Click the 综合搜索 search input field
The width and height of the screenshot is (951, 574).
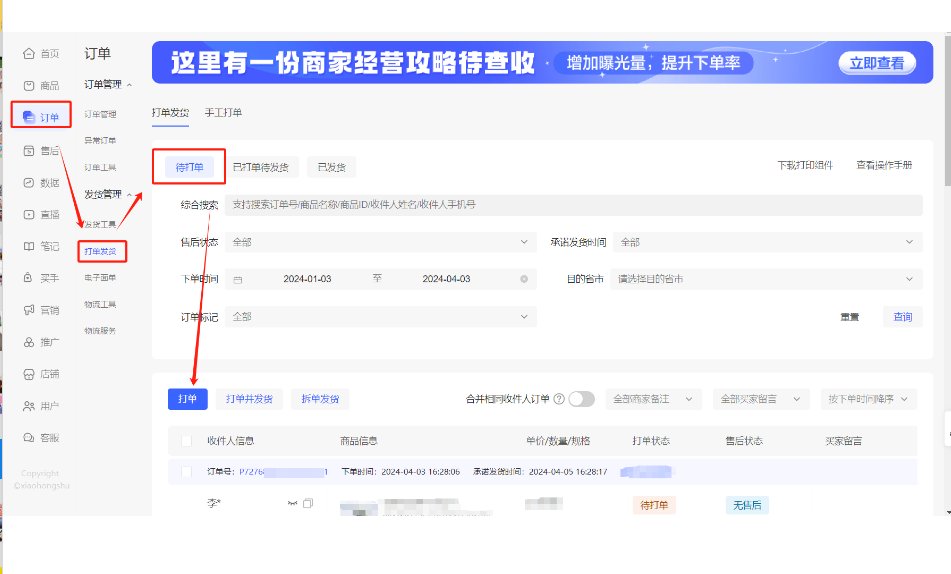coord(572,205)
